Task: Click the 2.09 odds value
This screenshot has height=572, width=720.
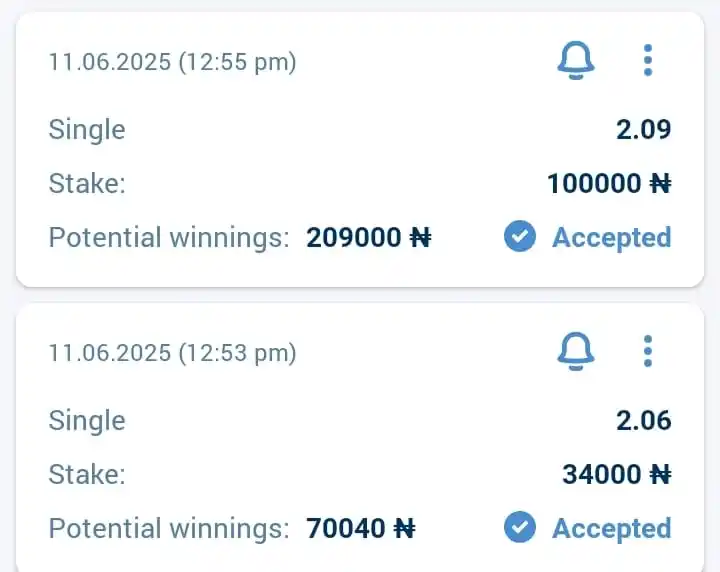Action: (643, 129)
